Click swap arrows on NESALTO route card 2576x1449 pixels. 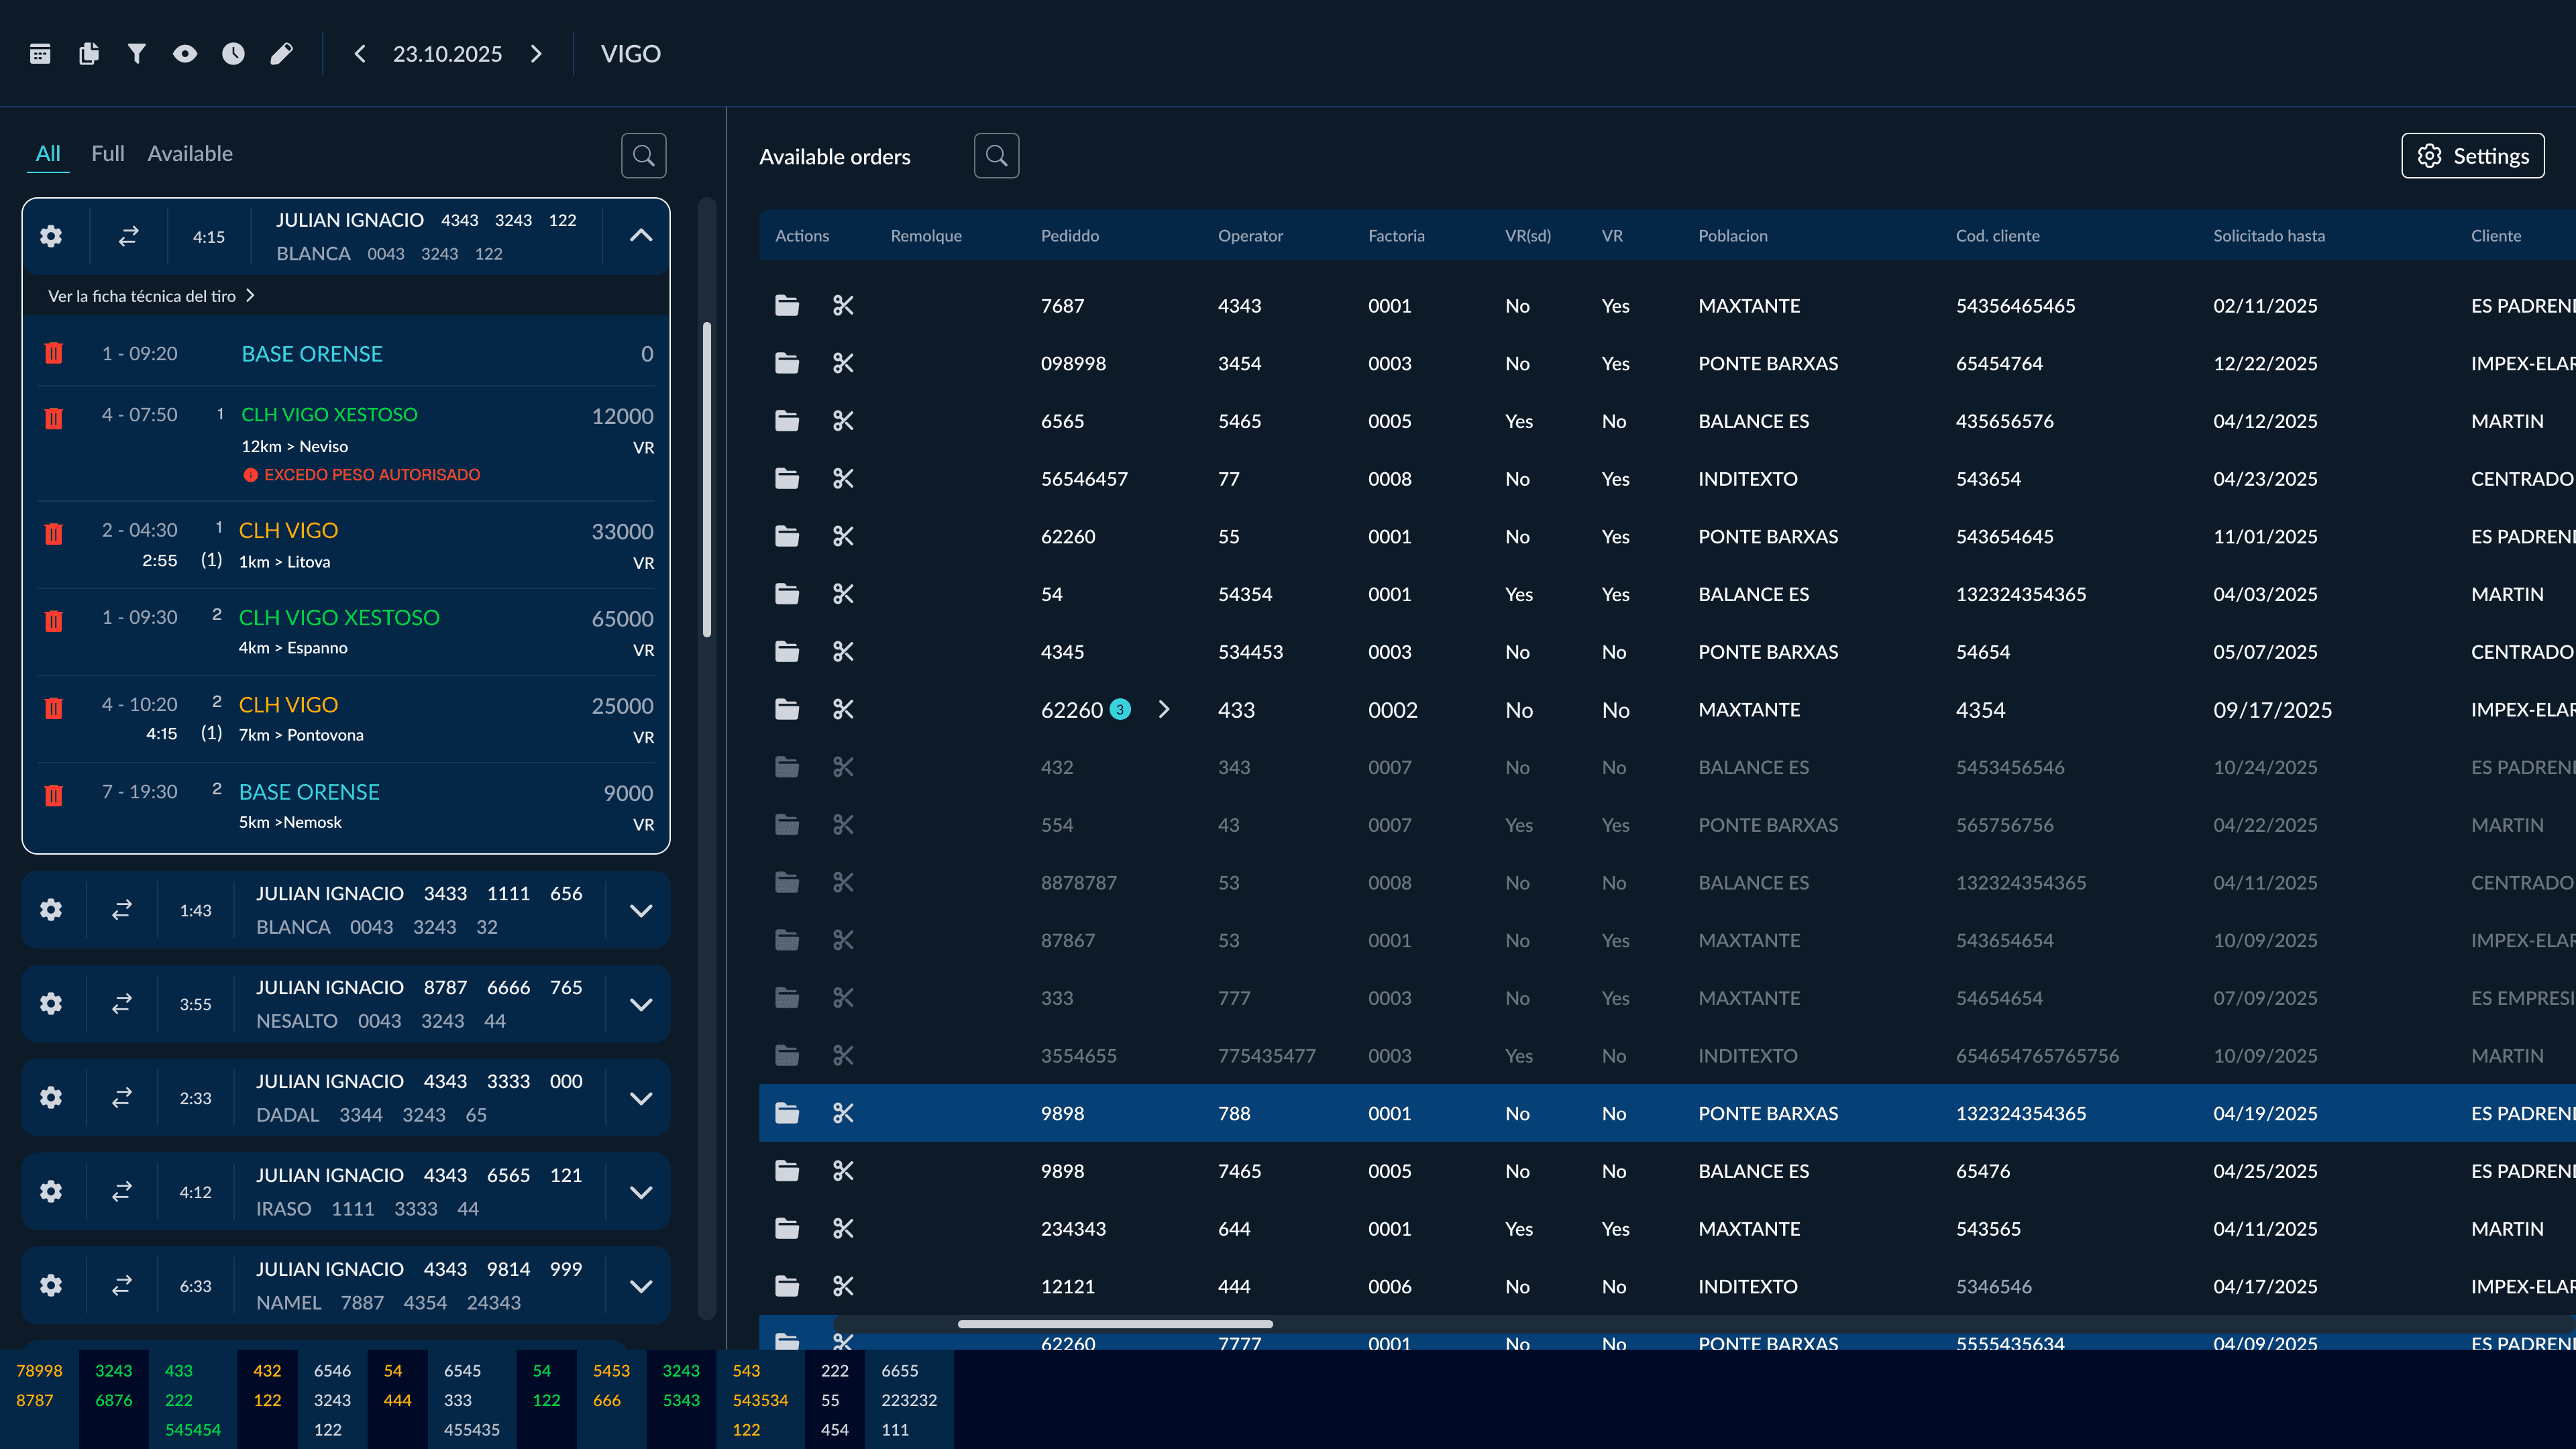(x=122, y=1004)
